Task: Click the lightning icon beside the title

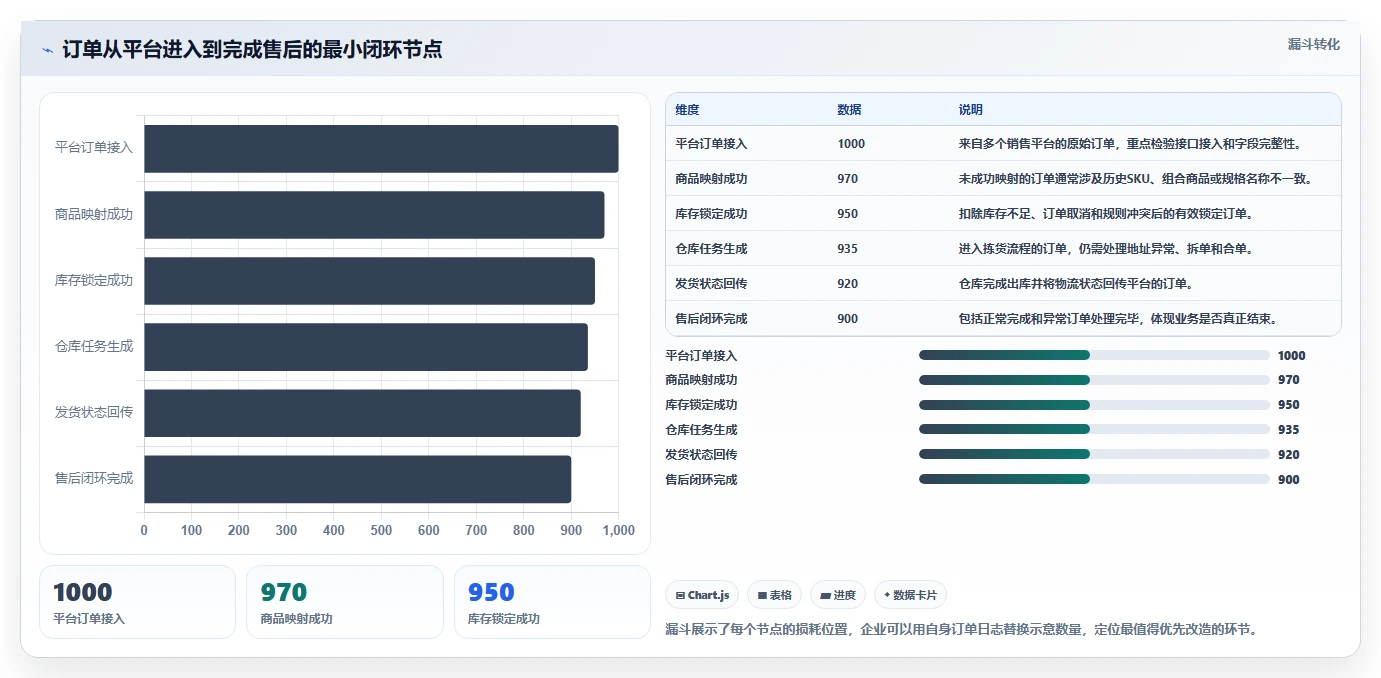Action: point(47,50)
